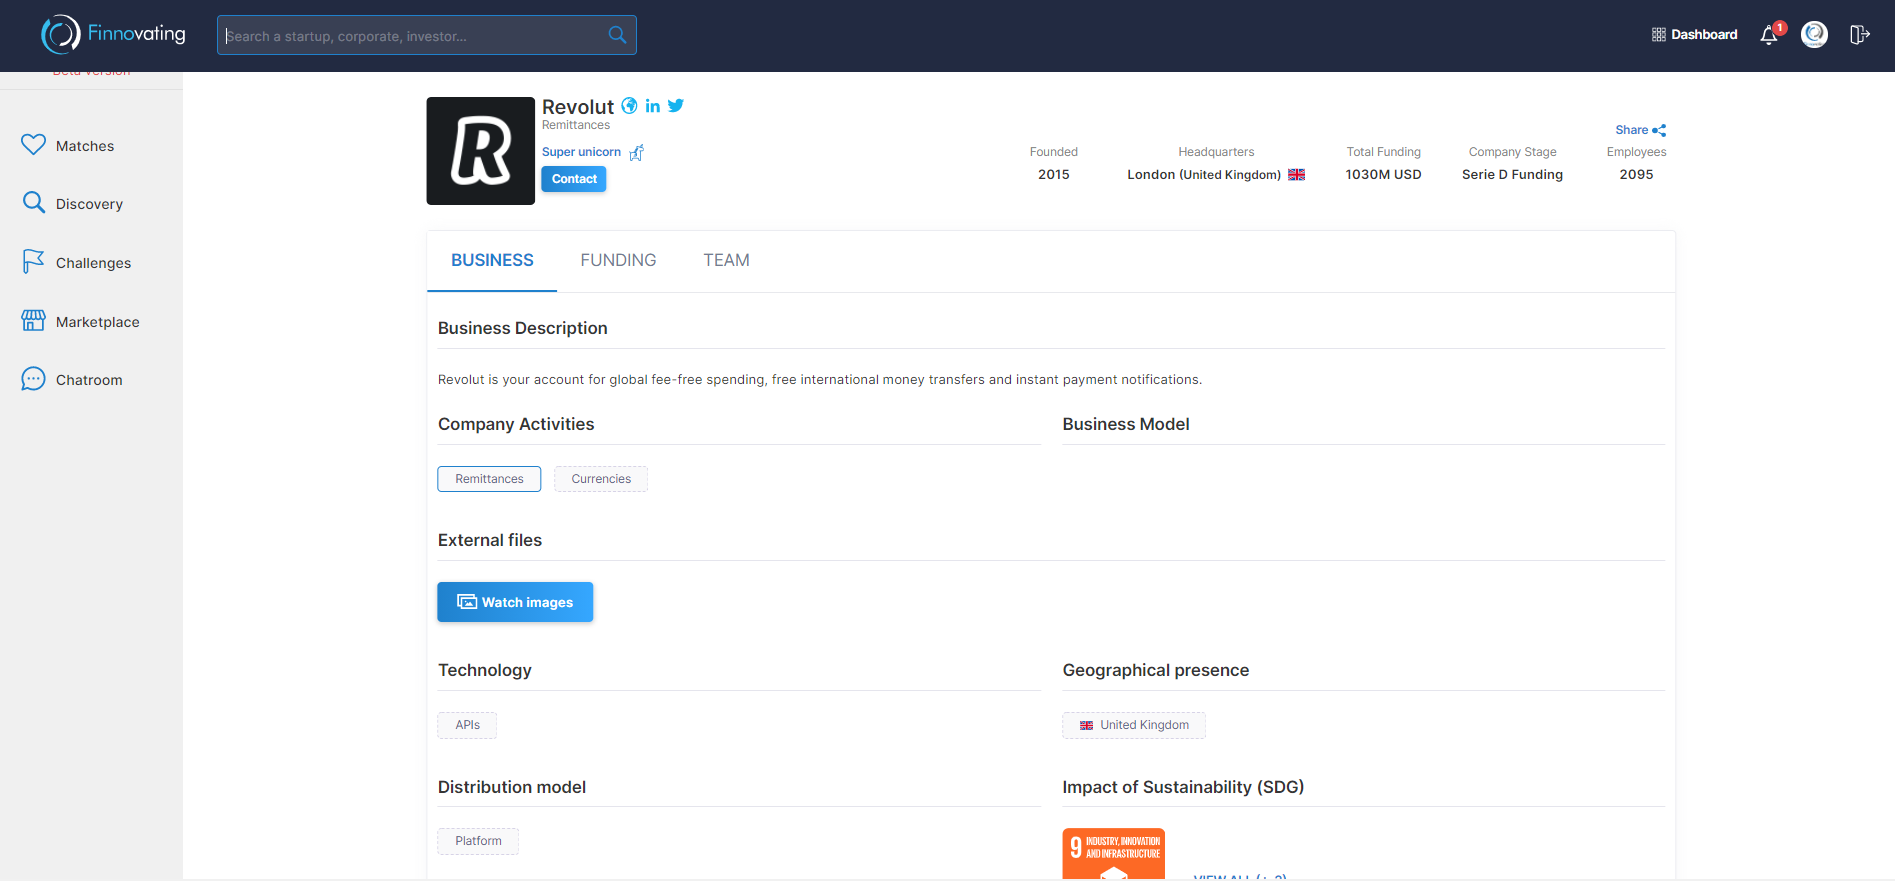Click the APIs technology tag
The image size is (1895, 881).
click(x=467, y=725)
